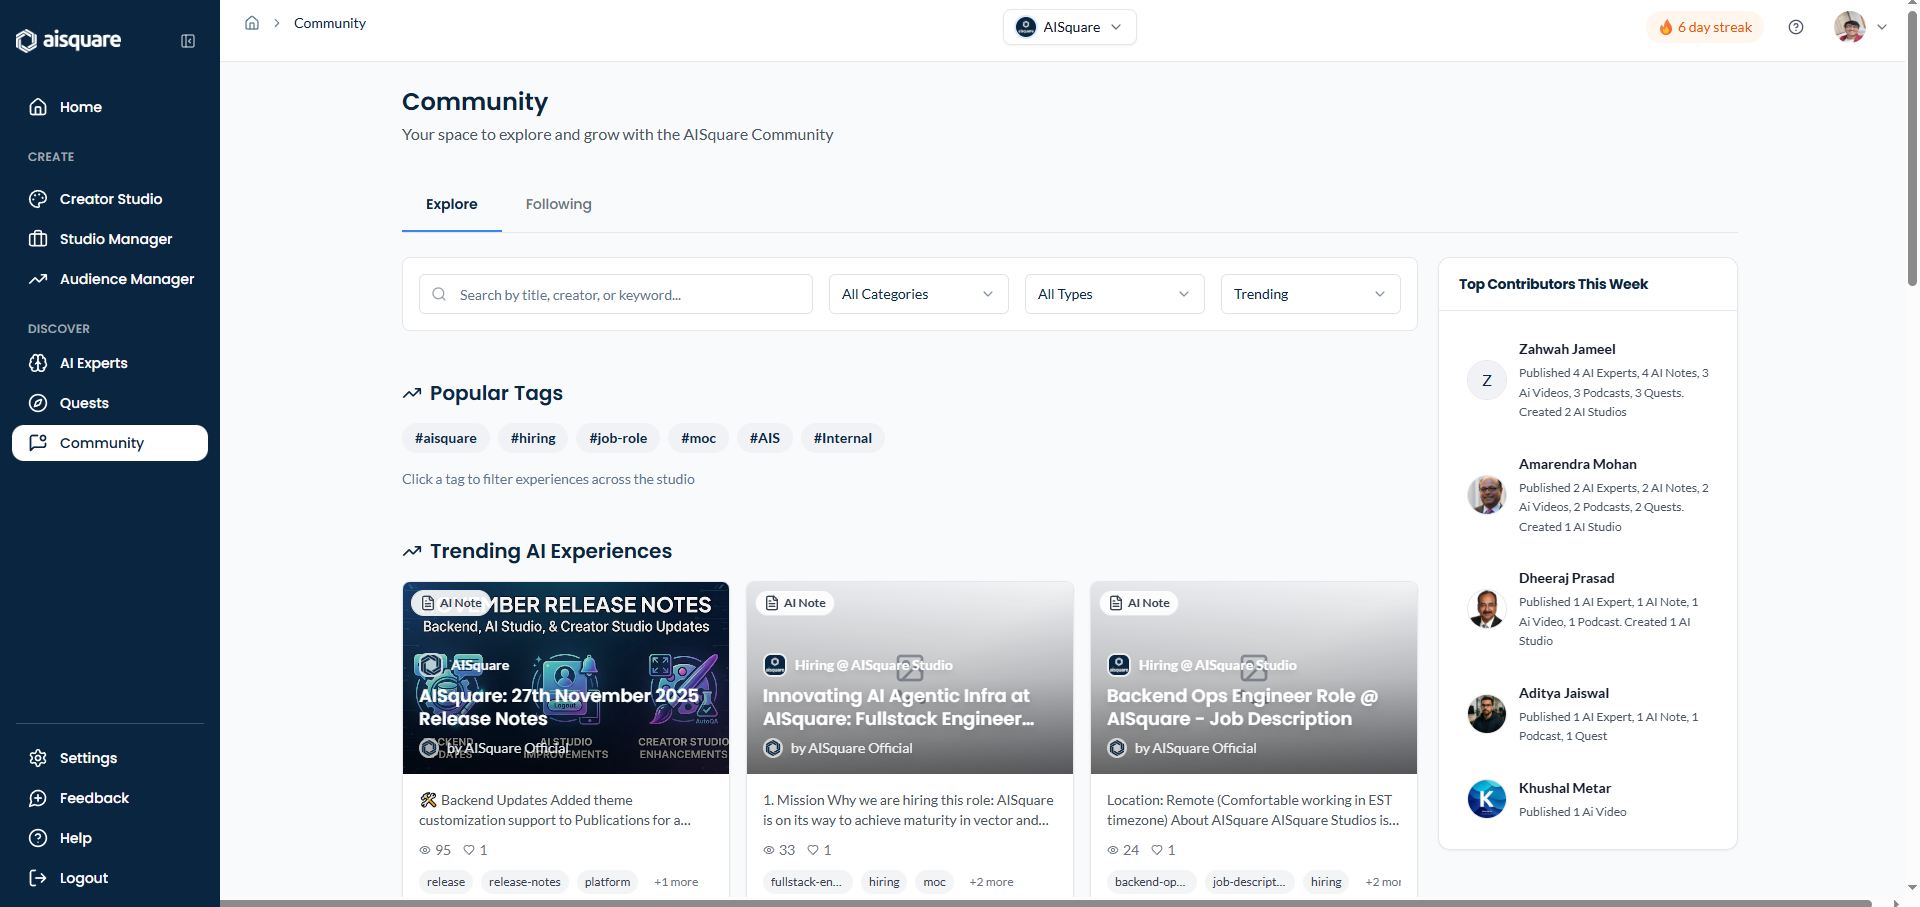Like the November Release Notes card heart
This screenshot has width=1920, height=907.
[469, 850]
